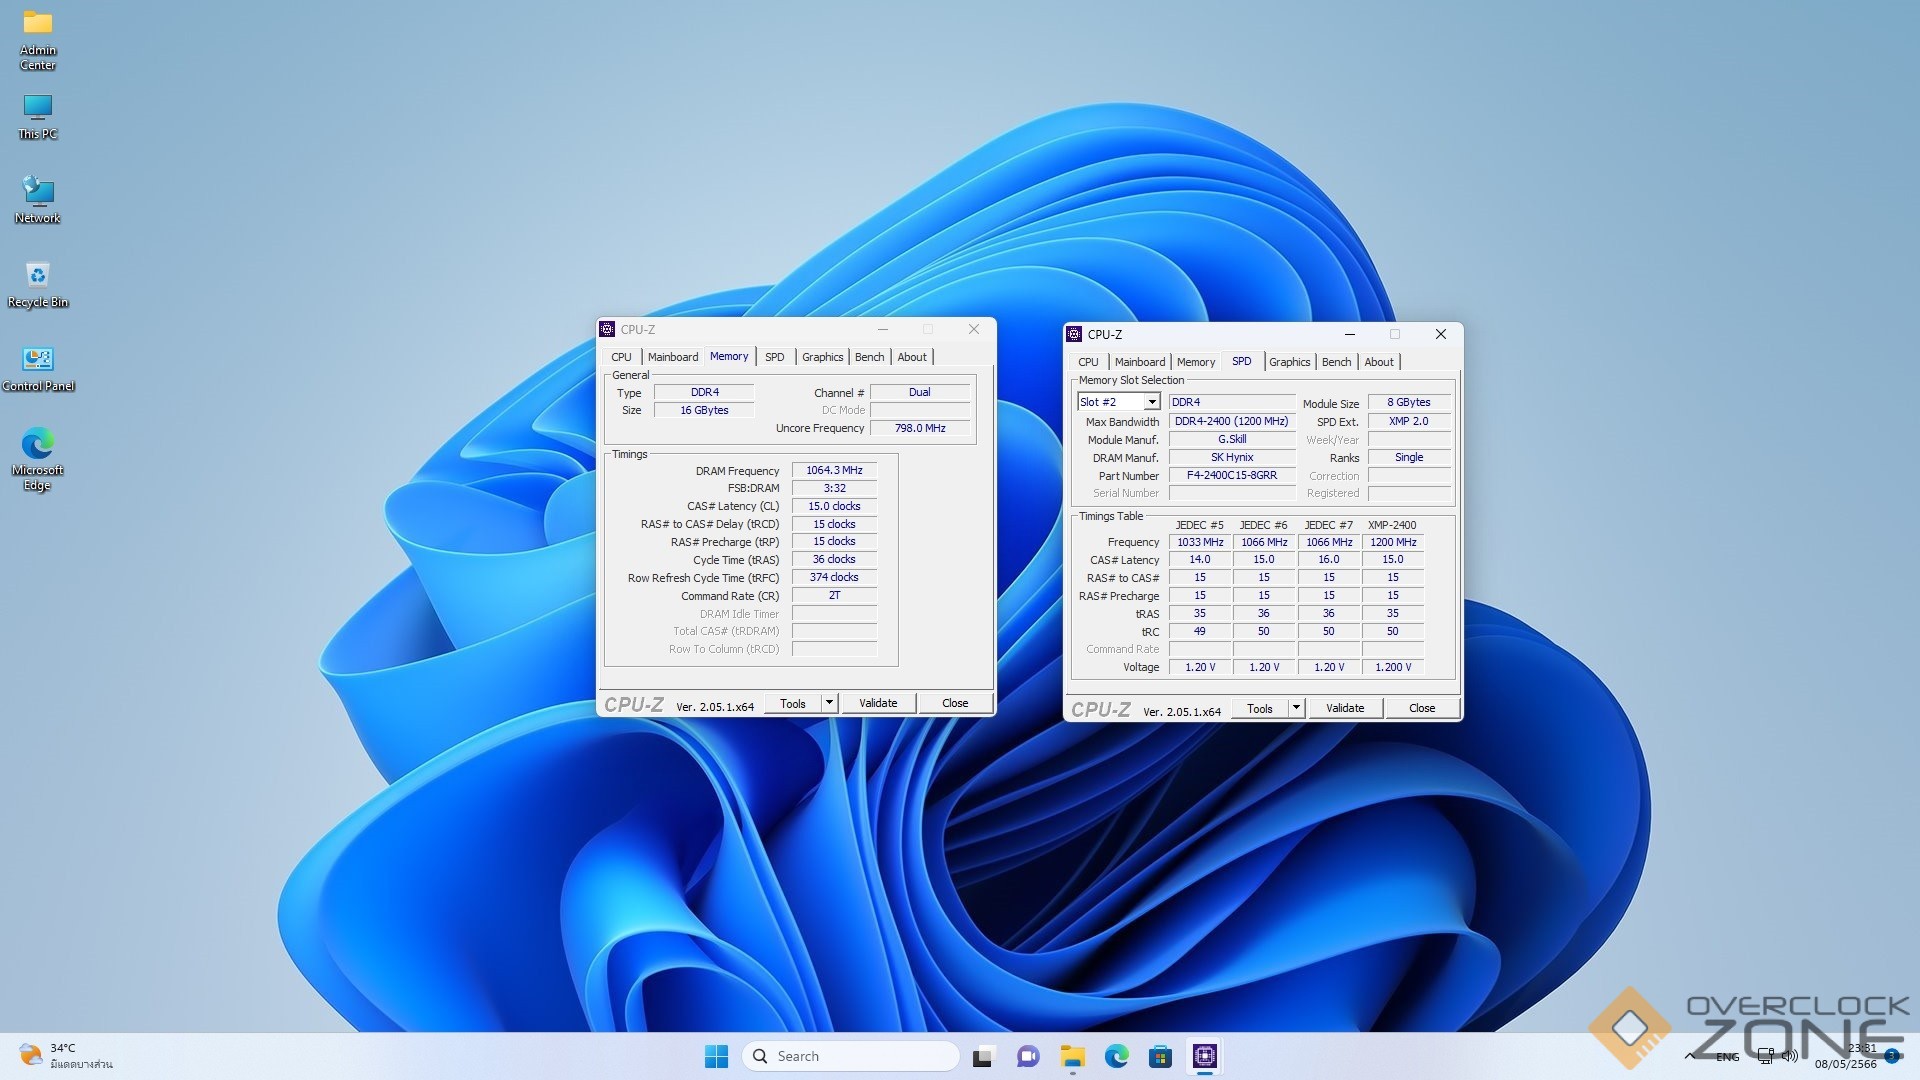Switch to Graphics tab in right CPU-Z
Screen dimensions: 1920x1080
point(1289,362)
